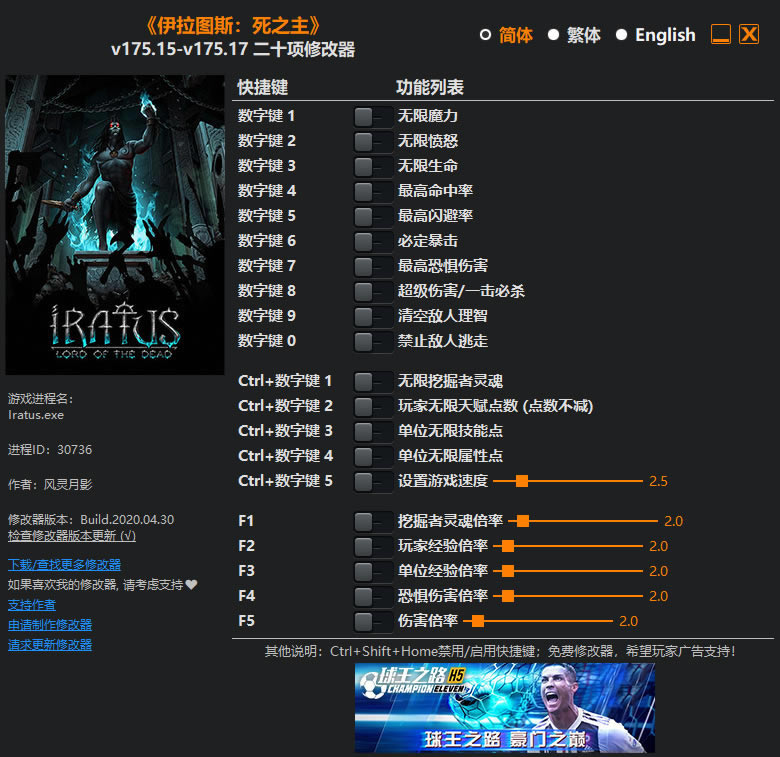Turn on 伤害倍率 switch
The width and height of the screenshot is (780, 757).
pos(373,622)
